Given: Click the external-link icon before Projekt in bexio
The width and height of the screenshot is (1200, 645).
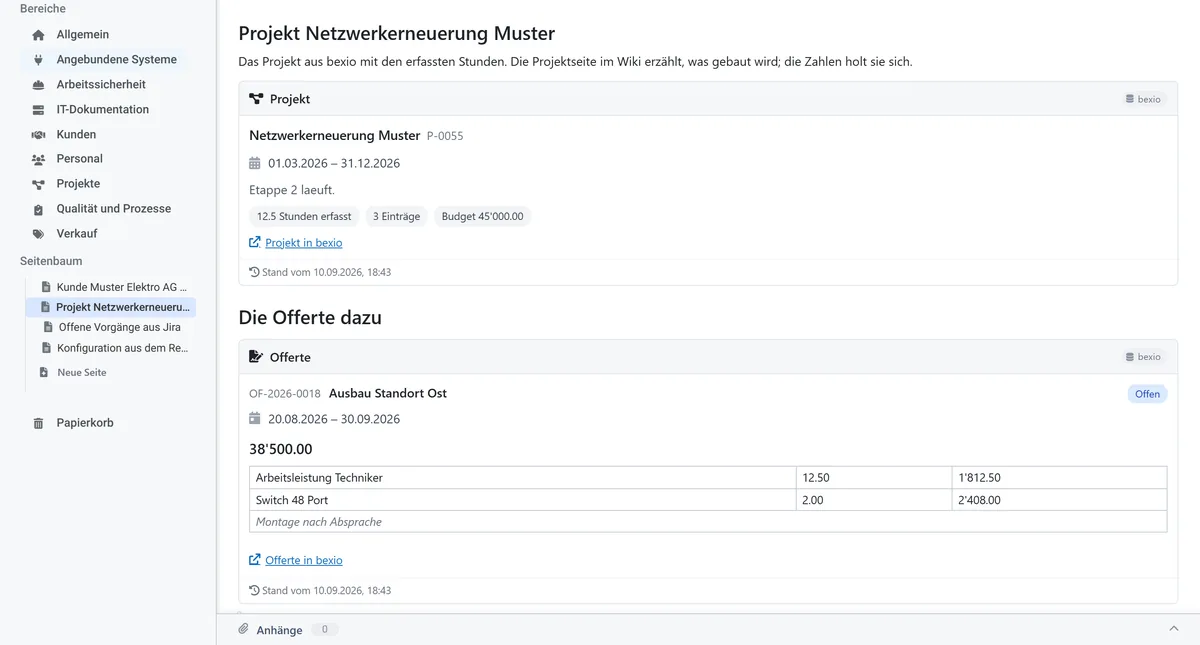Looking at the screenshot, I should (254, 243).
